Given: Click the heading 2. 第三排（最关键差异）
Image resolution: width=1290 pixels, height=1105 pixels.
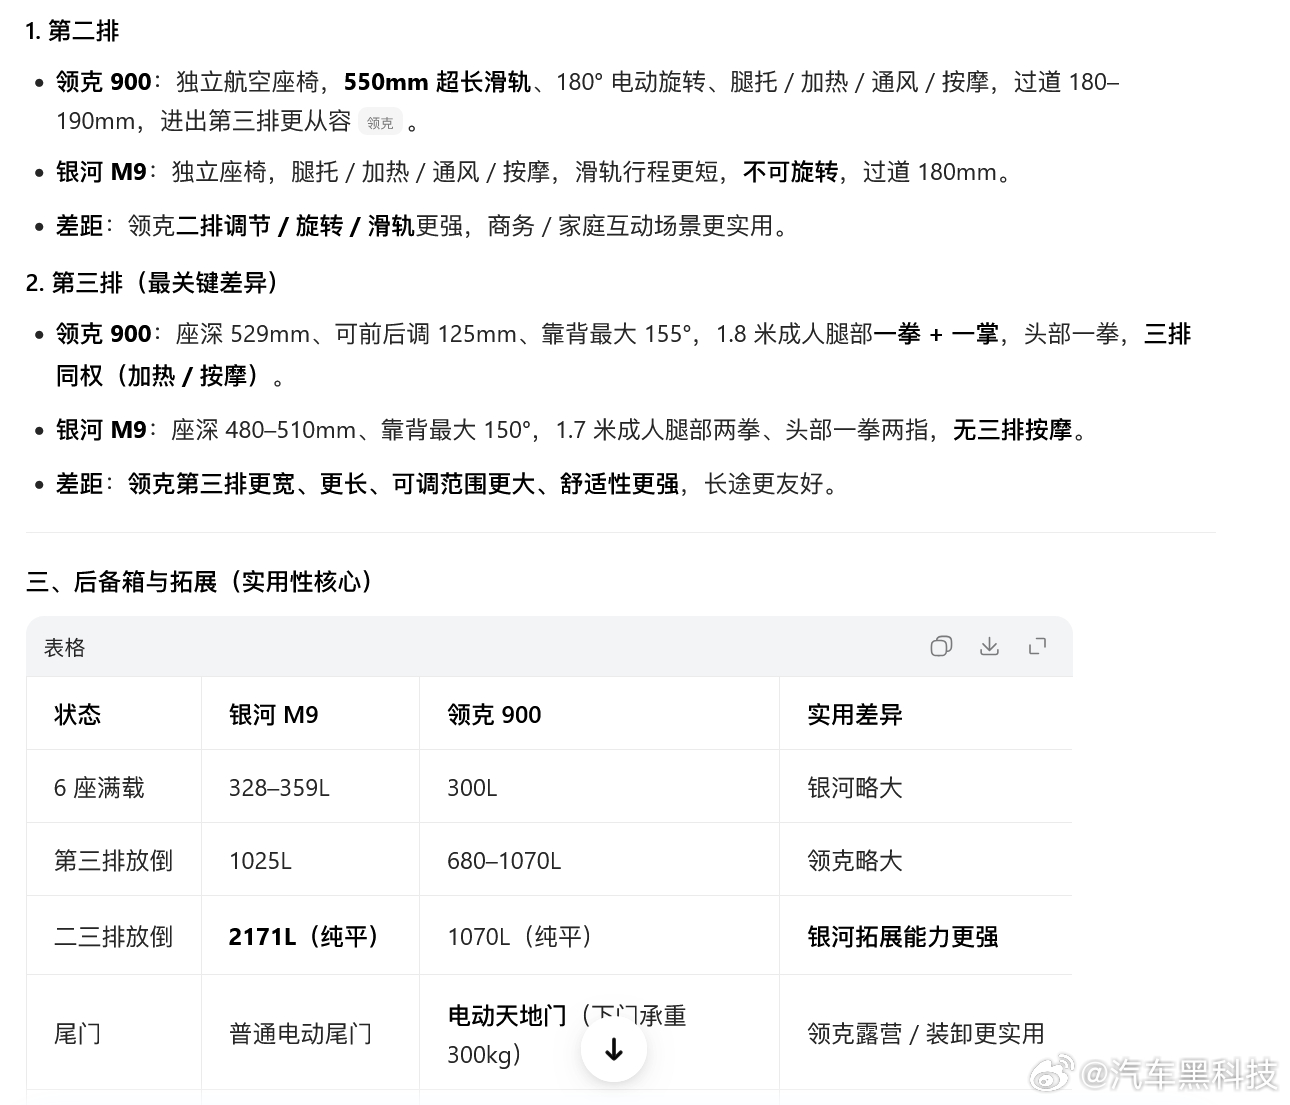Looking at the screenshot, I should [151, 283].
